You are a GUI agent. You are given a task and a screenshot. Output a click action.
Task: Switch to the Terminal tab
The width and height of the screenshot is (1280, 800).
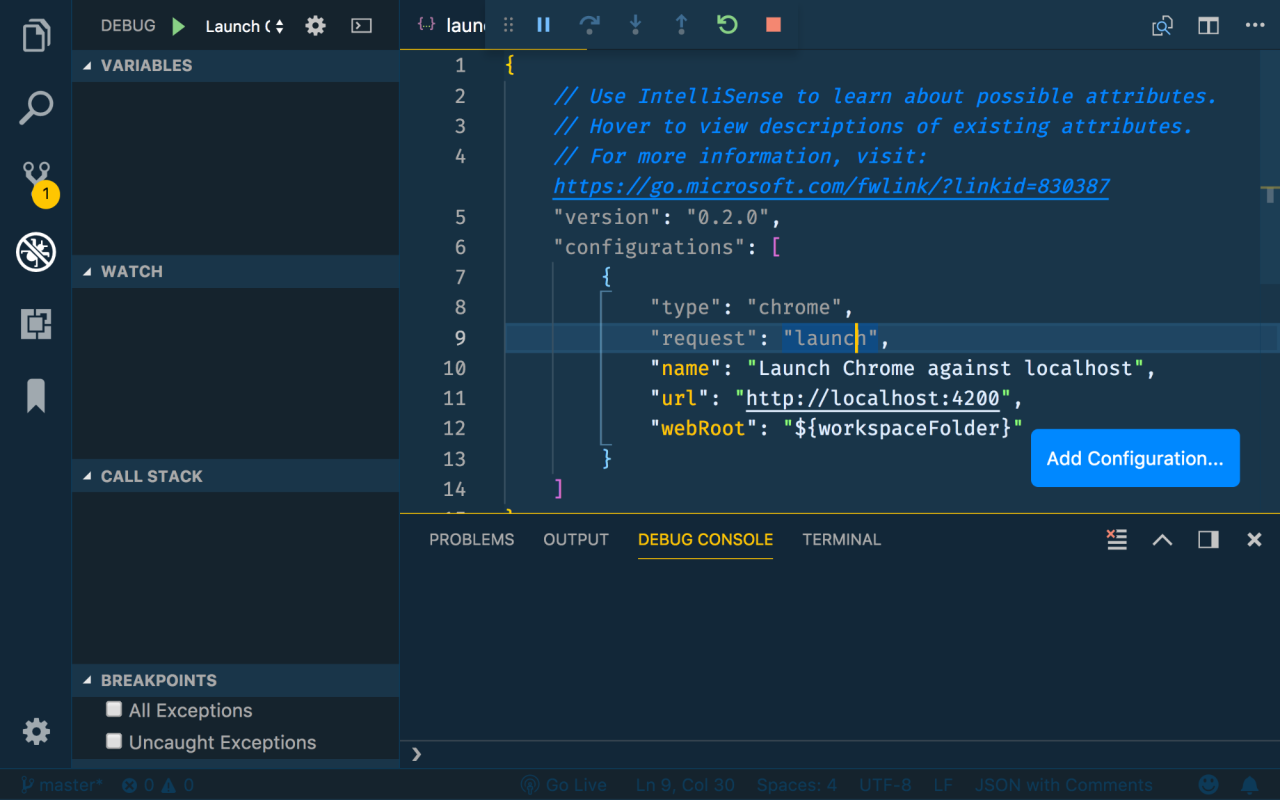[841, 539]
